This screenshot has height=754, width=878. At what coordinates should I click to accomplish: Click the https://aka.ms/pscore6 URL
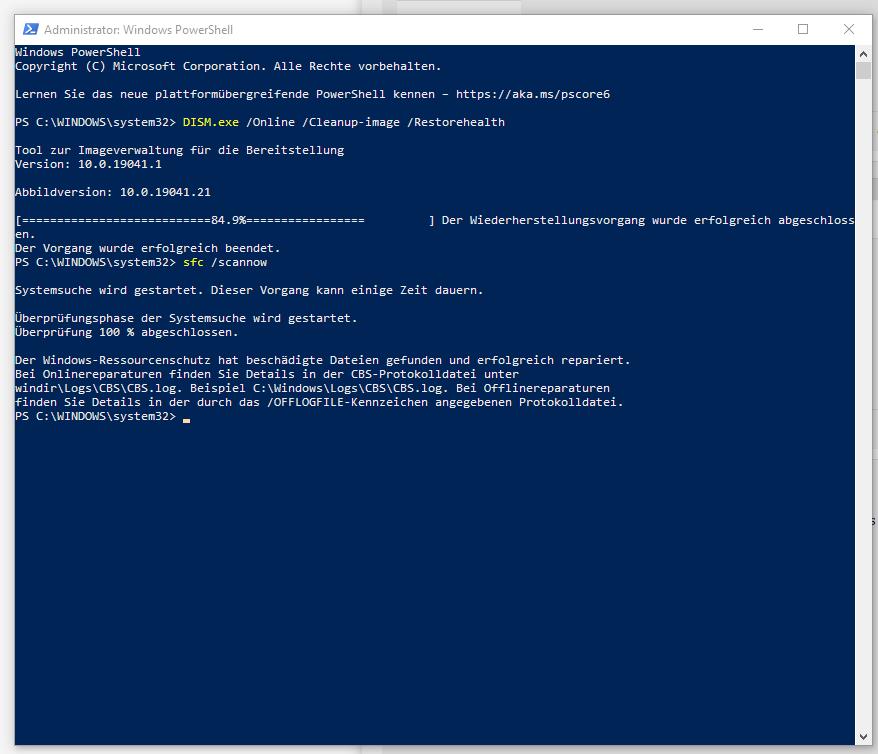[533, 94]
